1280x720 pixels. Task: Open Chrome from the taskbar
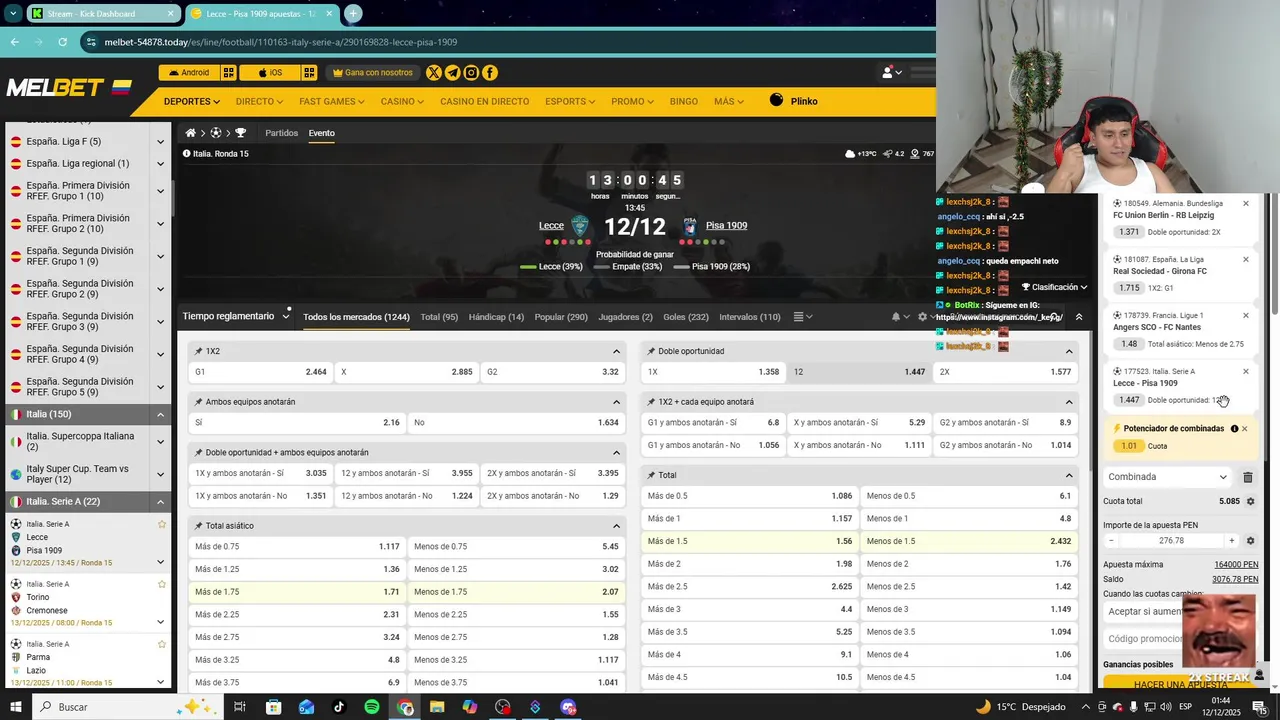pyautogui.click(x=405, y=707)
